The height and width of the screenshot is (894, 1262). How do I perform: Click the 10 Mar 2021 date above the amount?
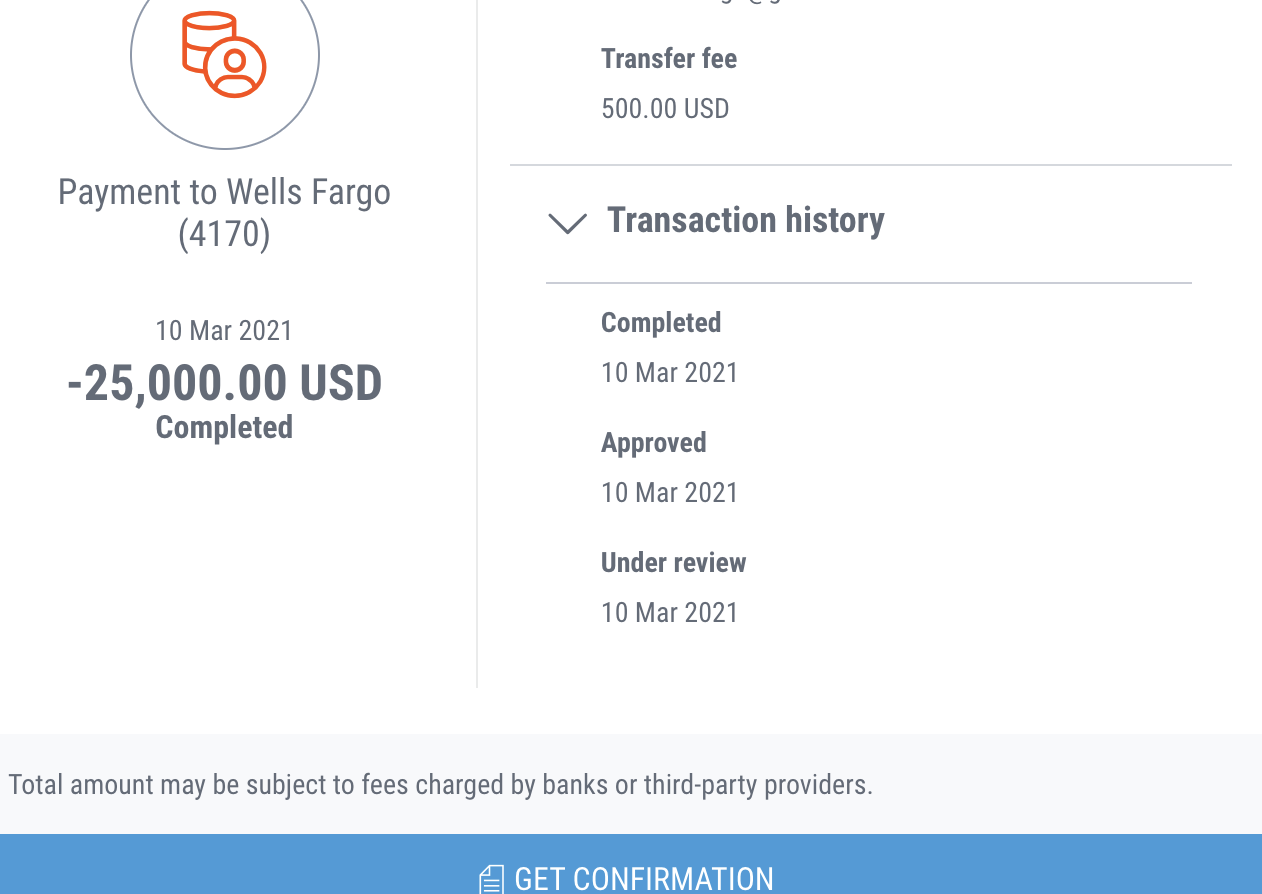[224, 331]
